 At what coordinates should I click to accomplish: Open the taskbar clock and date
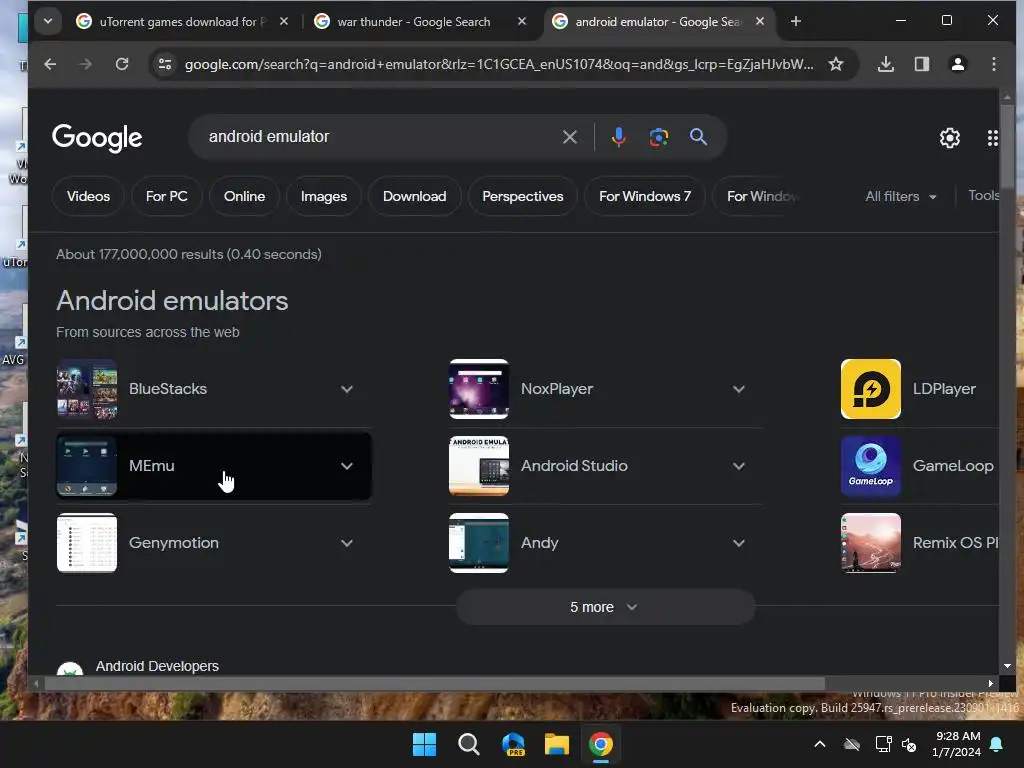[957, 744]
